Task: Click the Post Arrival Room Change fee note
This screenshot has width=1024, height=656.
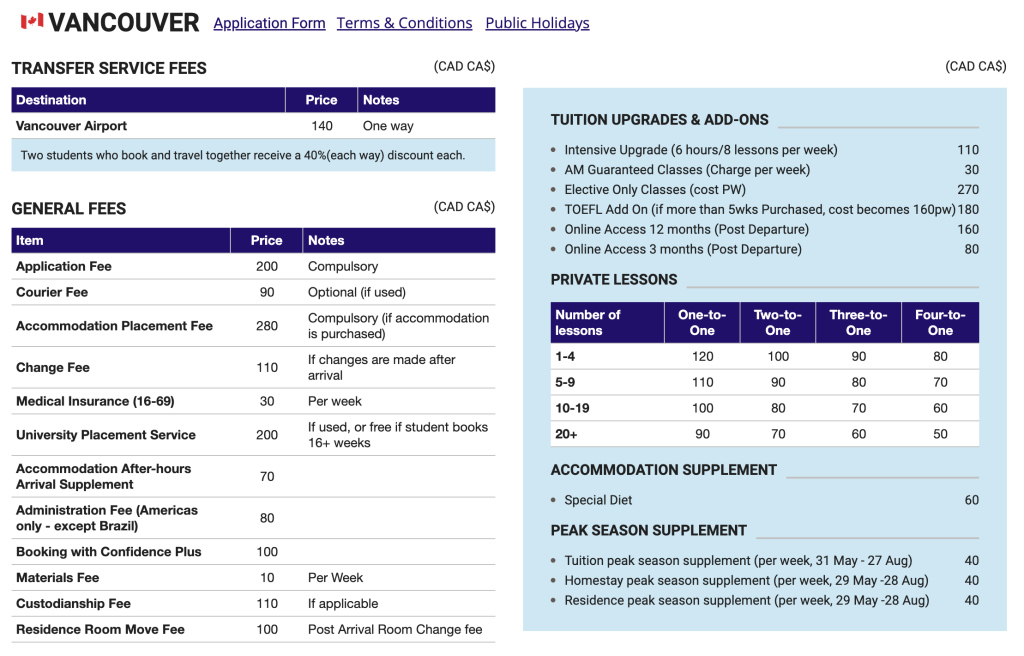Action: pyautogui.click(x=395, y=629)
